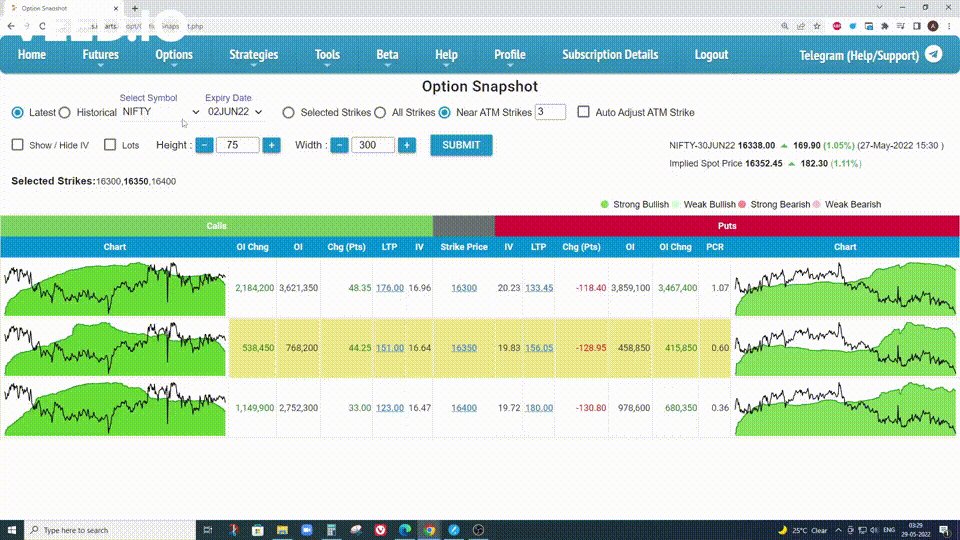960x540 pixels.
Task: Click the share page icon in address bar
Action: coord(801,26)
